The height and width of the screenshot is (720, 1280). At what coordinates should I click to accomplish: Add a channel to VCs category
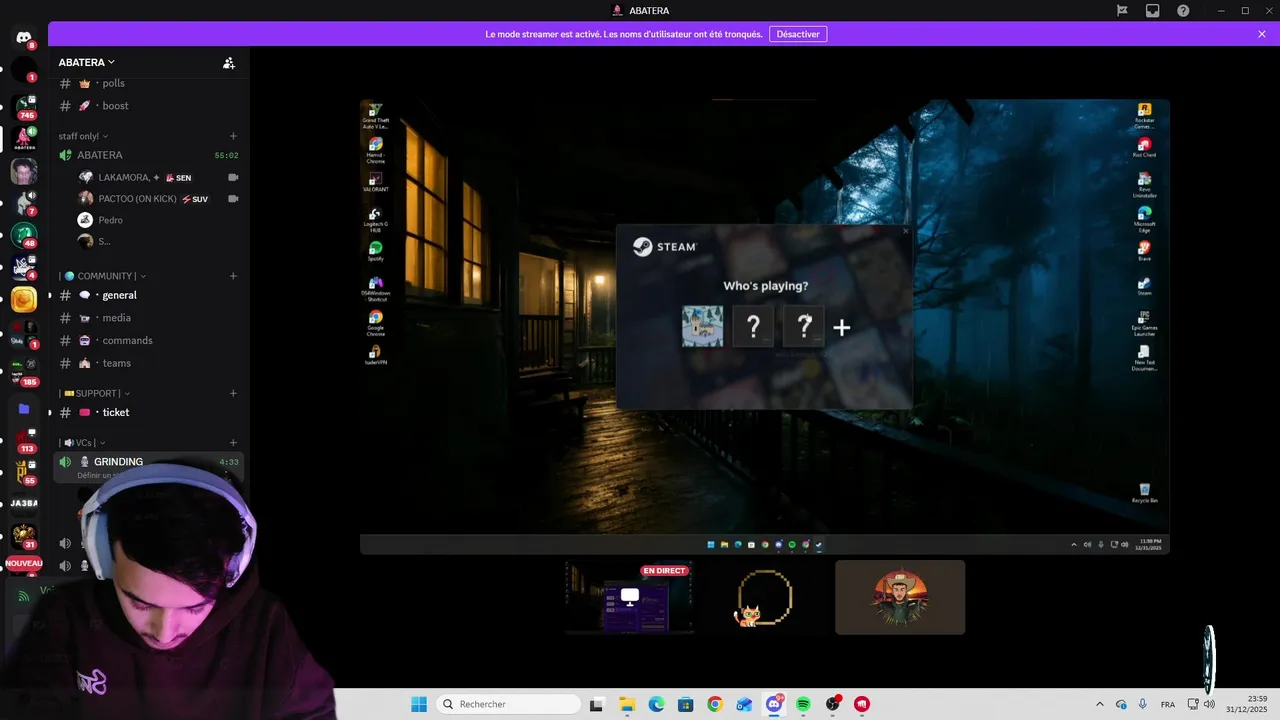coord(233,442)
